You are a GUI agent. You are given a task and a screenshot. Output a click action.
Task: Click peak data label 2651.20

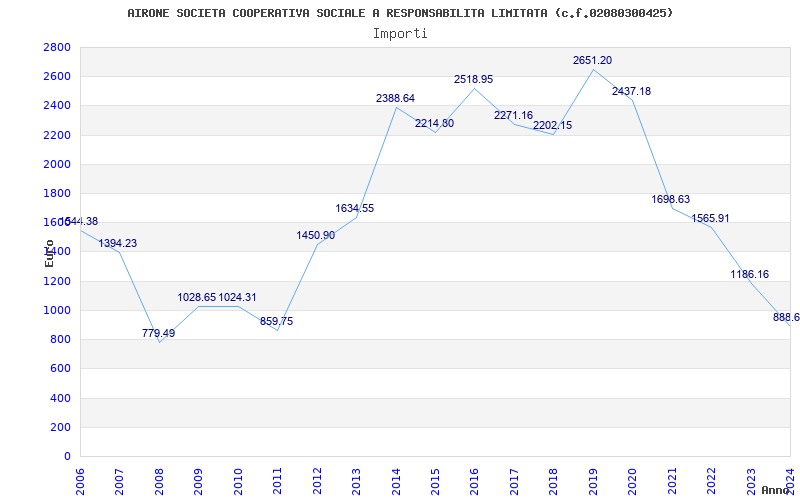(x=592, y=60)
